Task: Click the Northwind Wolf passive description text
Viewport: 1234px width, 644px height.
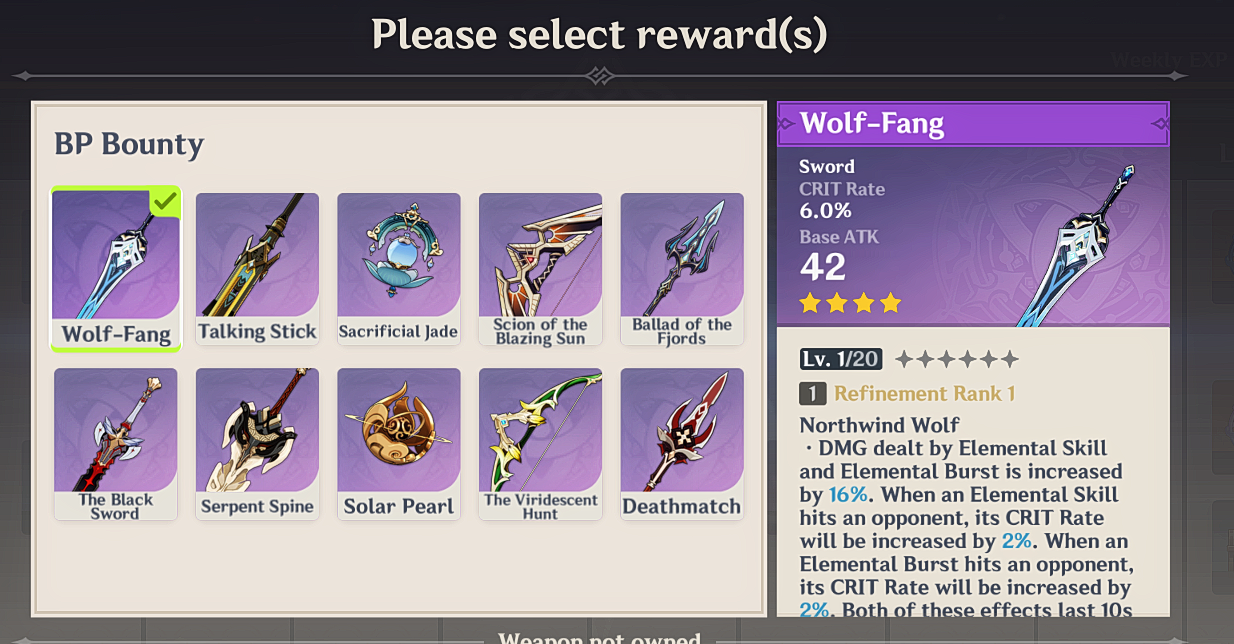Action: 967,518
